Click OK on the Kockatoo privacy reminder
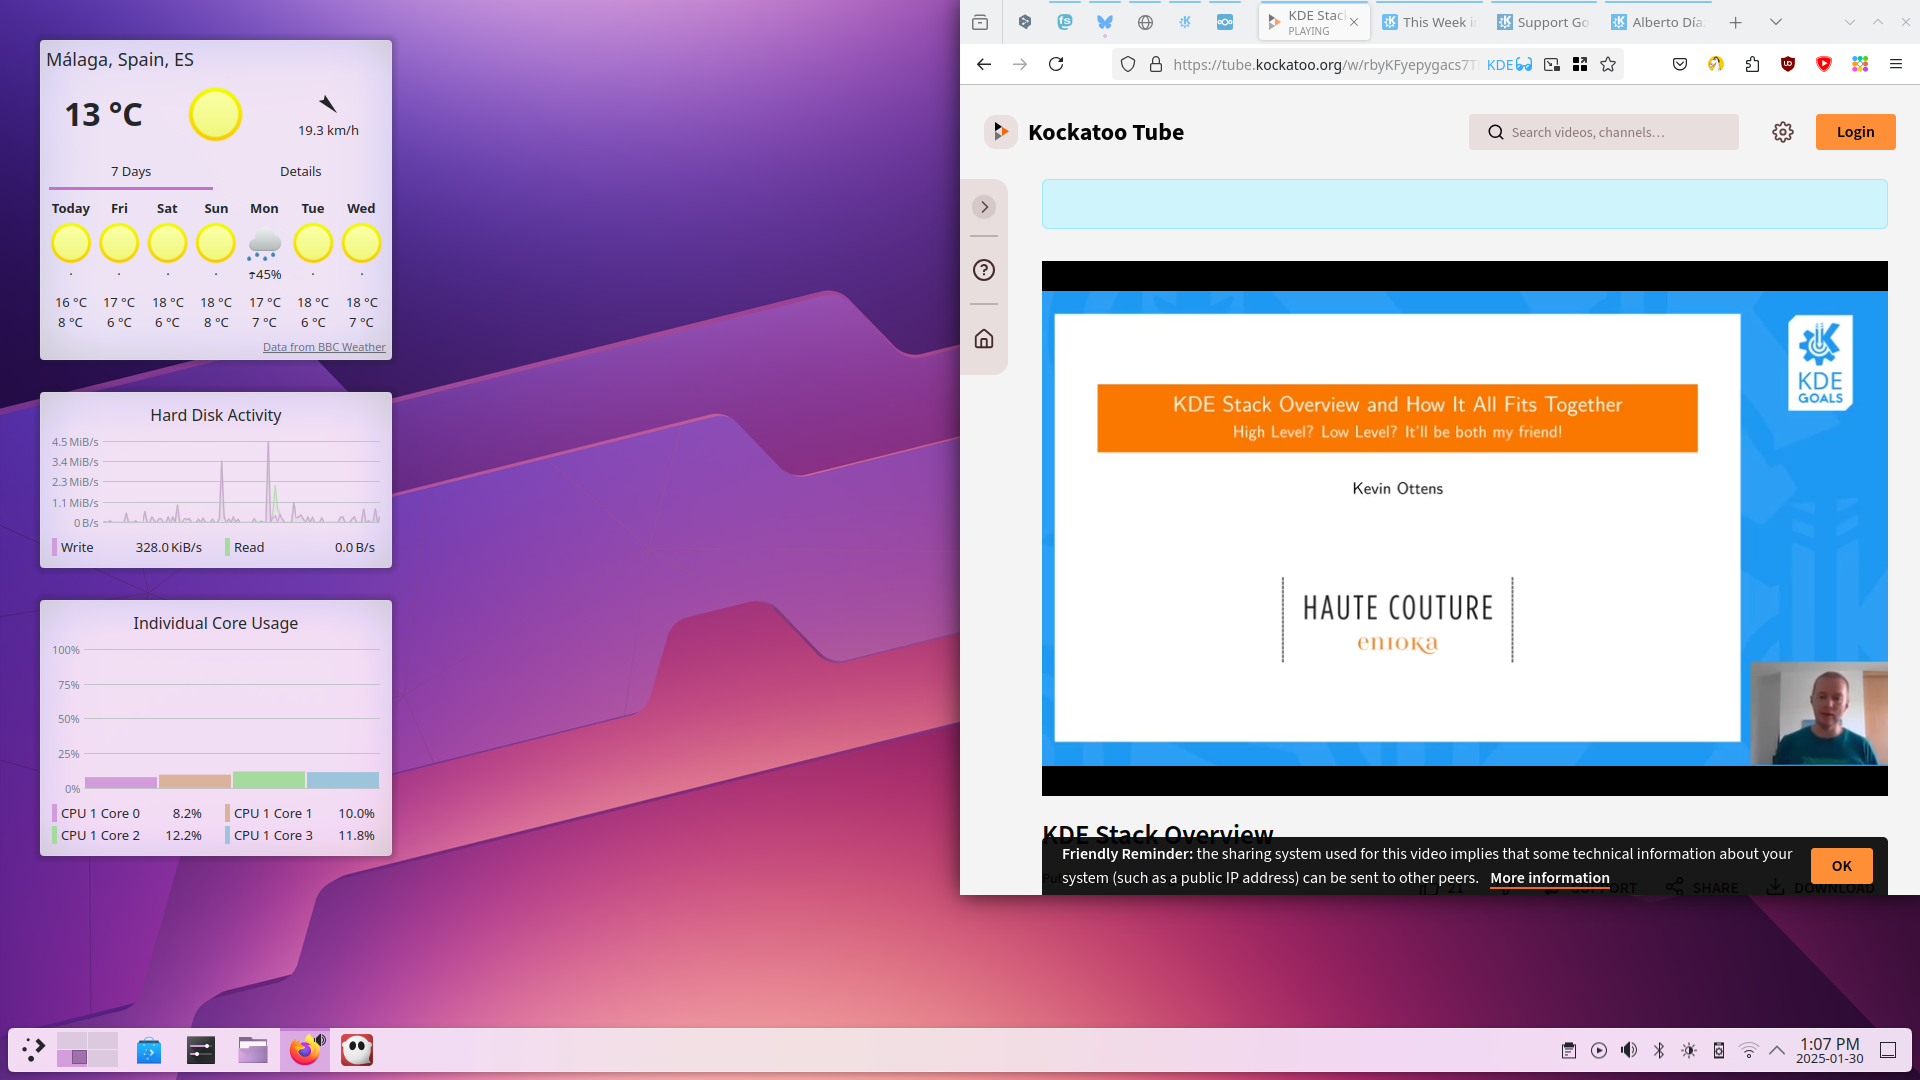The width and height of the screenshot is (1920, 1080). pos(1842,865)
